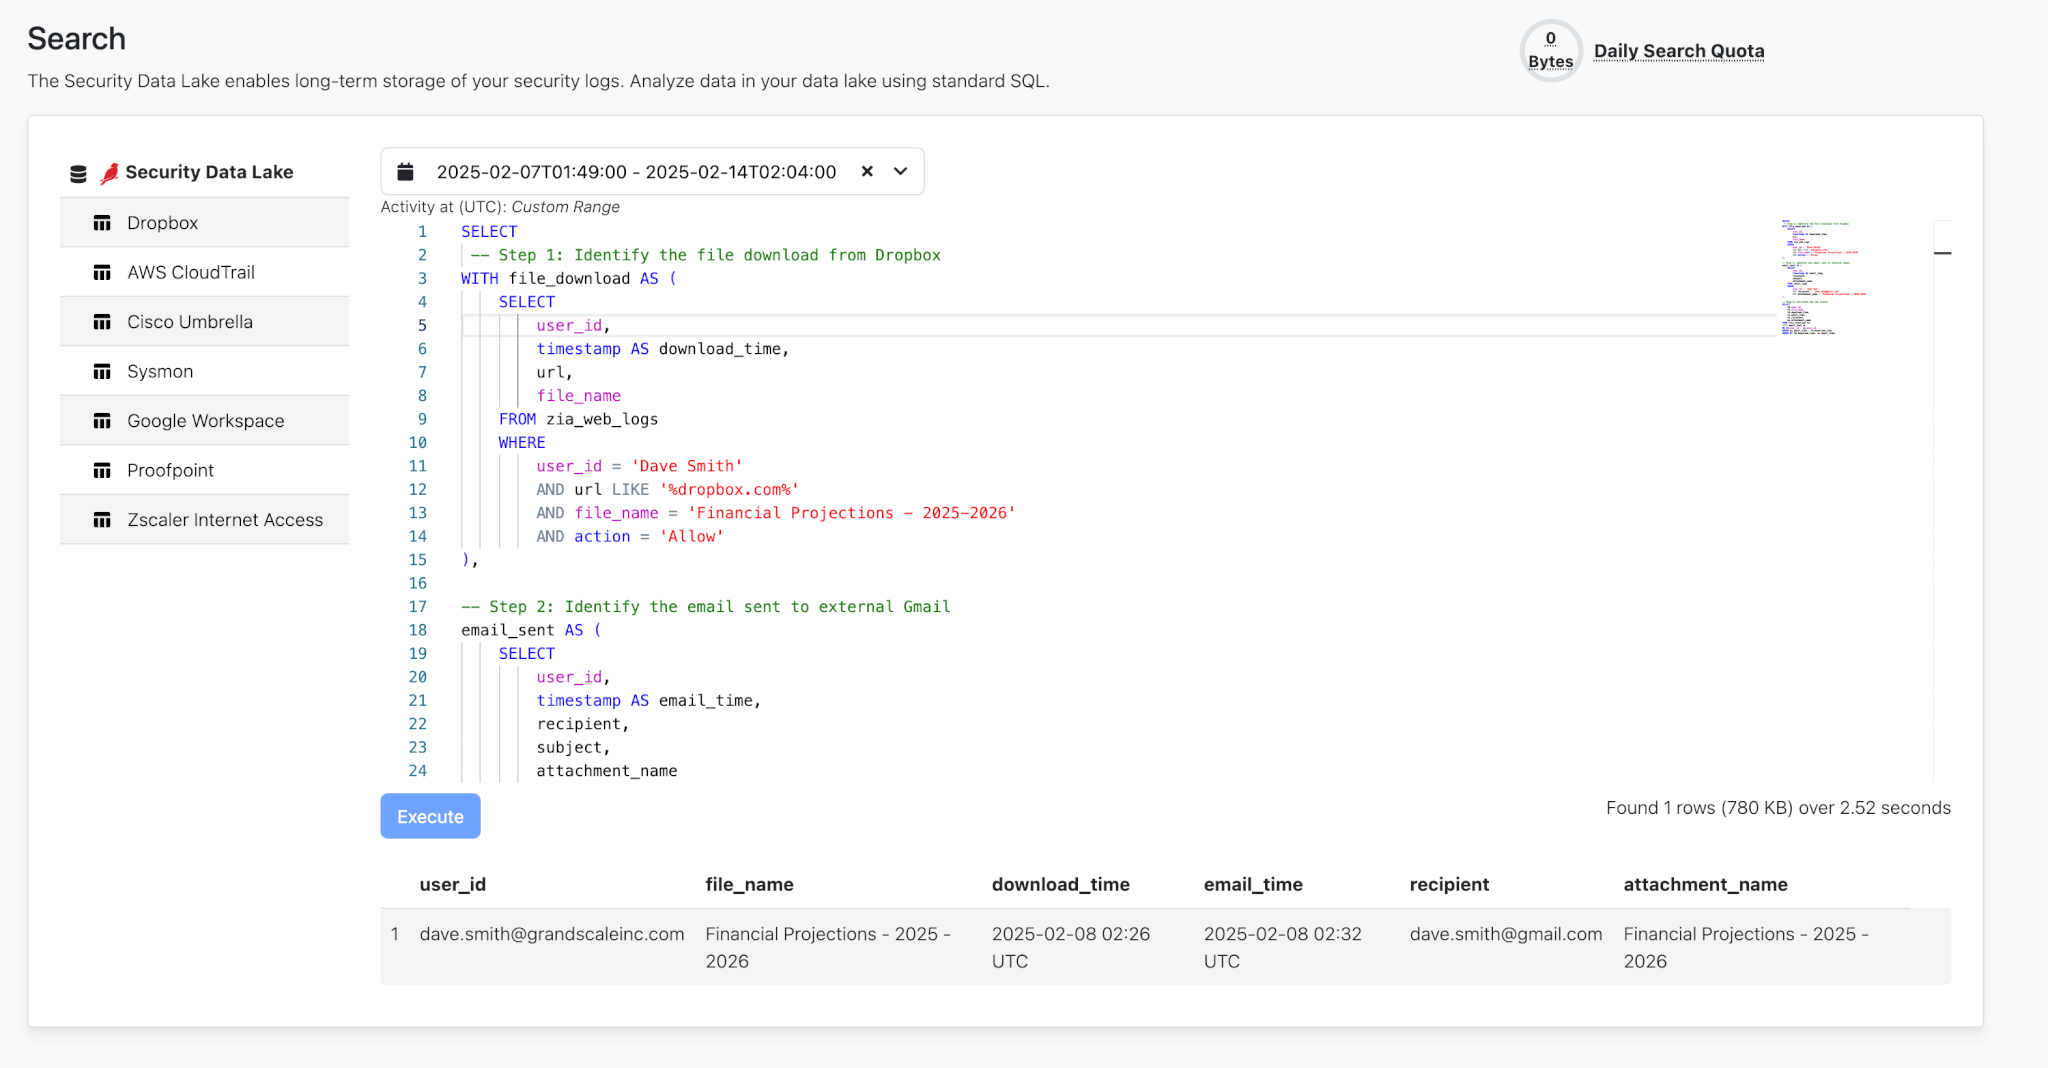This screenshot has width=2048, height=1068.
Task: Click the recipient column header
Action: [1449, 884]
